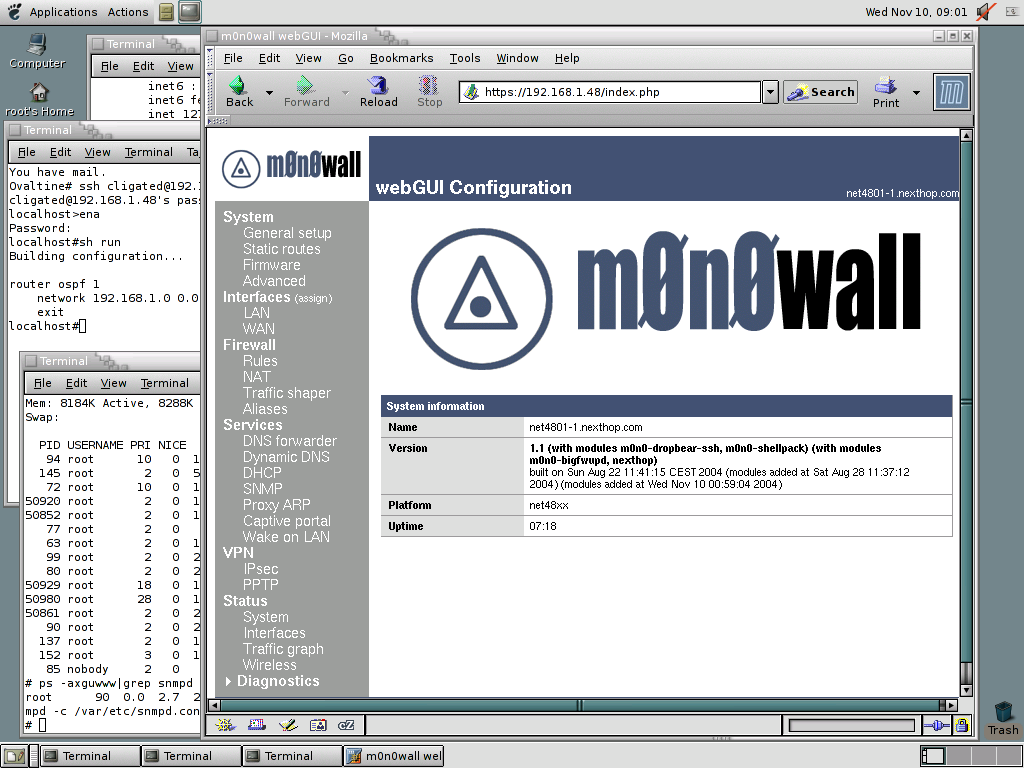This screenshot has height=768, width=1024.
Task: Open the Back button history dropdown arrow
Action: [x=269, y=93]
